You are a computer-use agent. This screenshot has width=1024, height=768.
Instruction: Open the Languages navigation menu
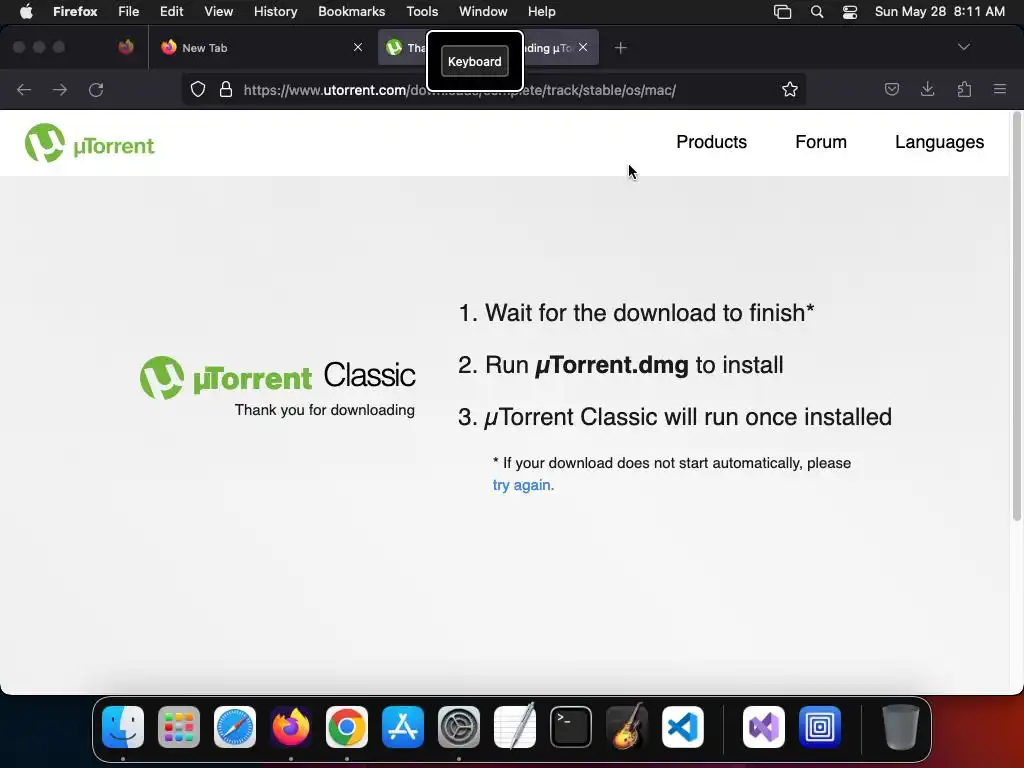click(x=939, y=142)
